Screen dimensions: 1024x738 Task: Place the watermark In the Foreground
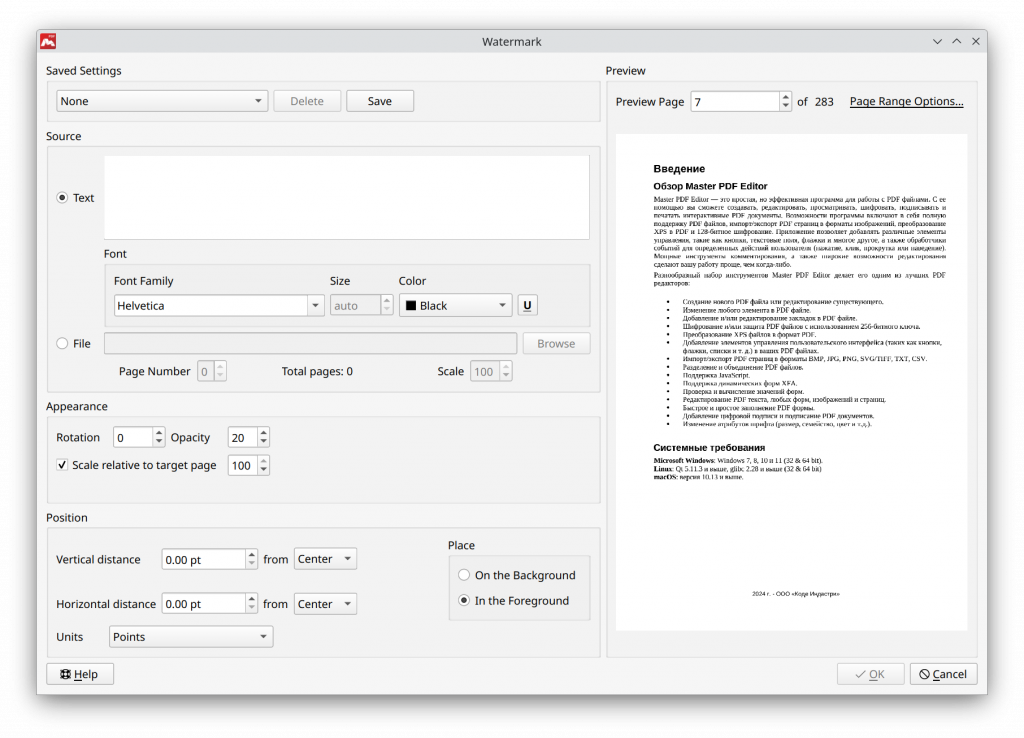[463, 599]
